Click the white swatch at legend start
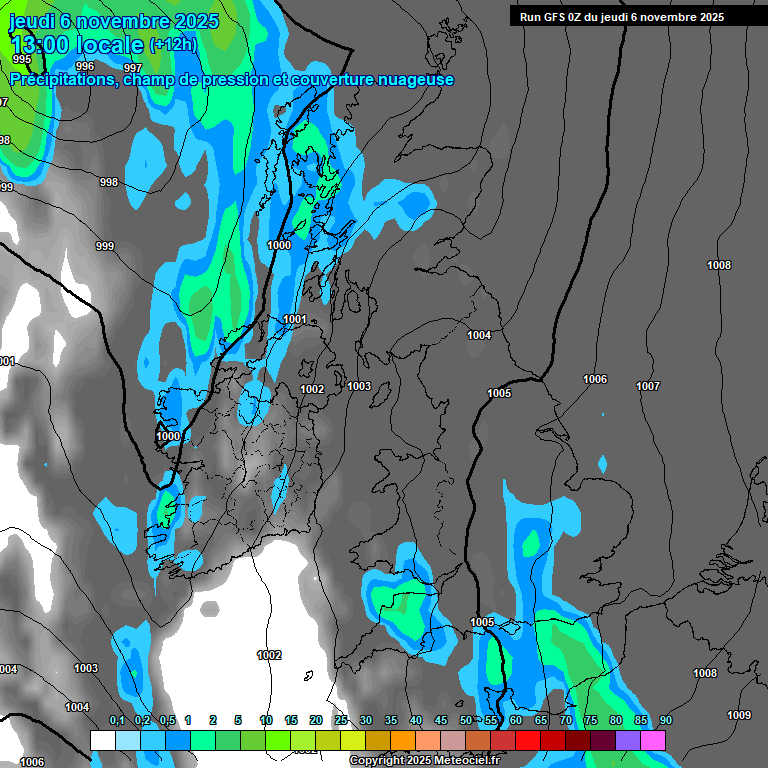The height and width of the screenshot is (768, 768). click(x=103, y=740)
